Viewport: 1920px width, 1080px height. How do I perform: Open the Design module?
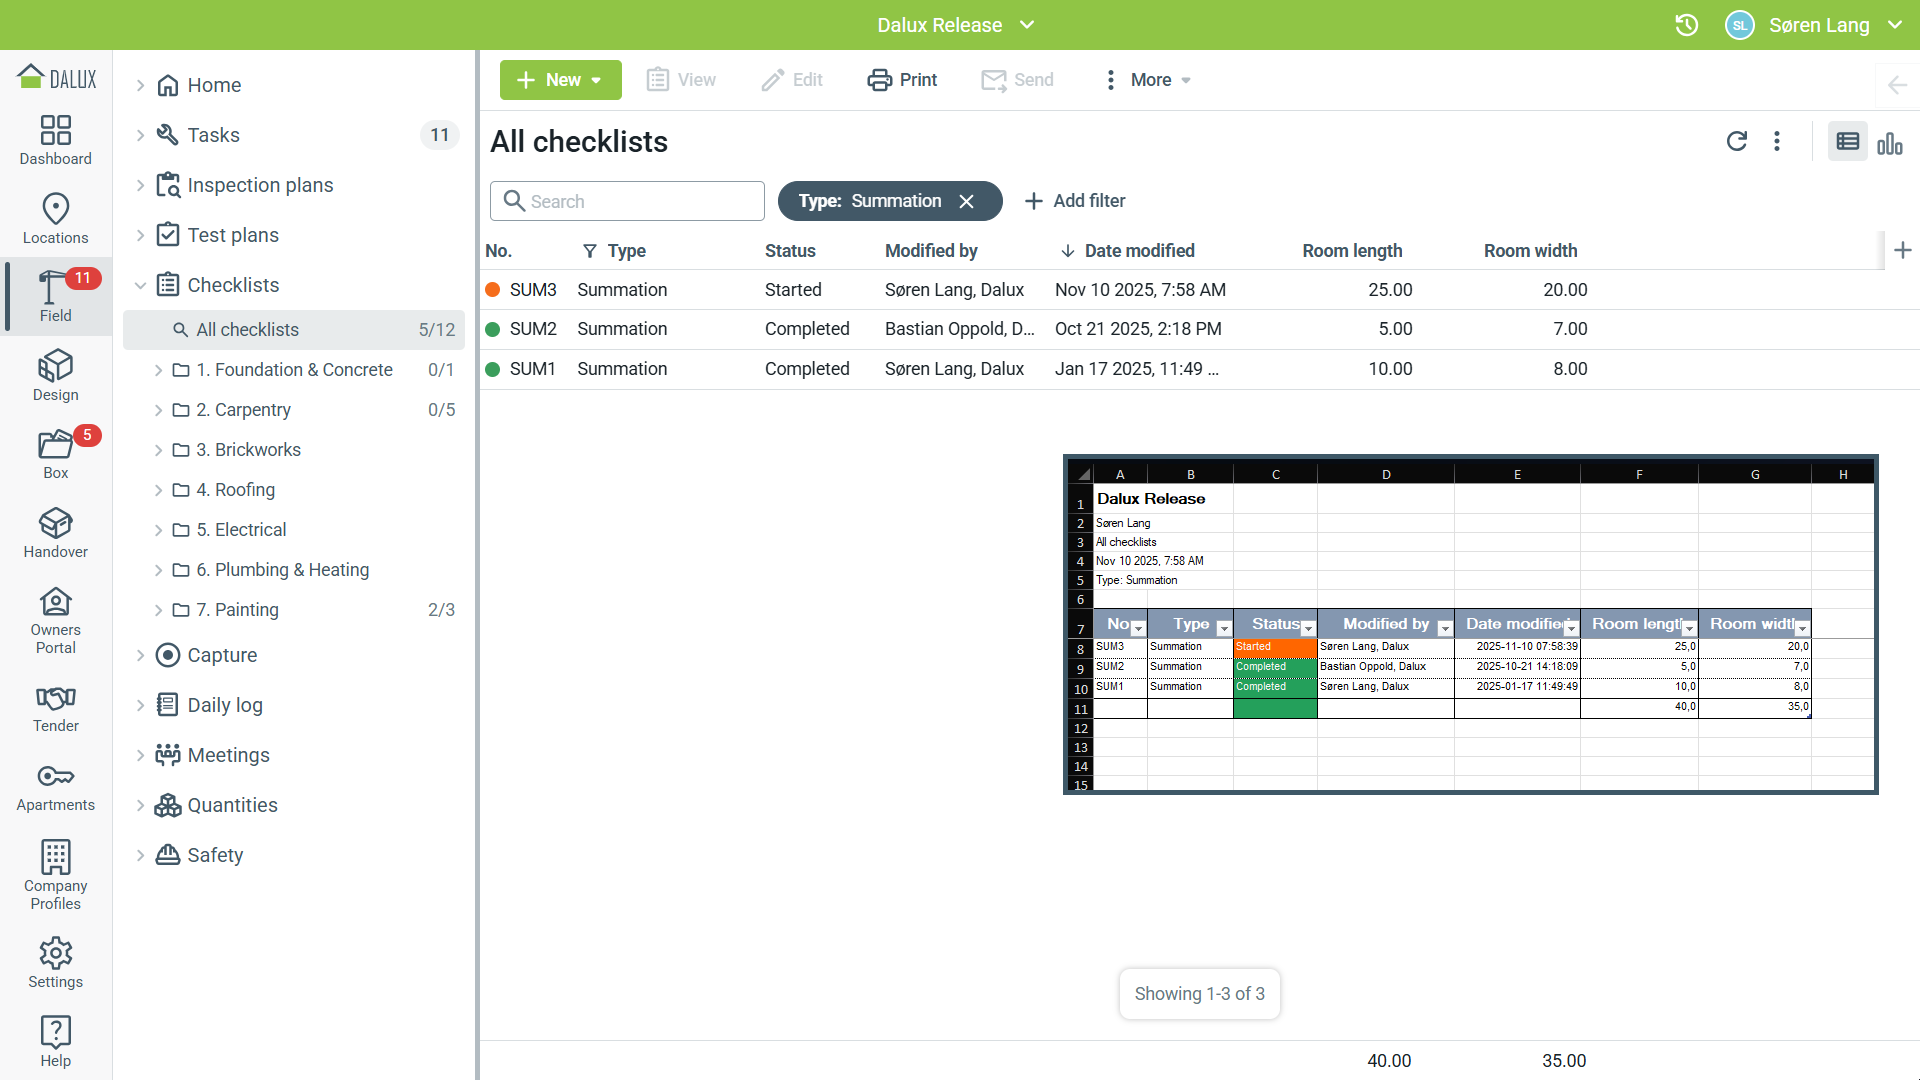click(56, 376)
